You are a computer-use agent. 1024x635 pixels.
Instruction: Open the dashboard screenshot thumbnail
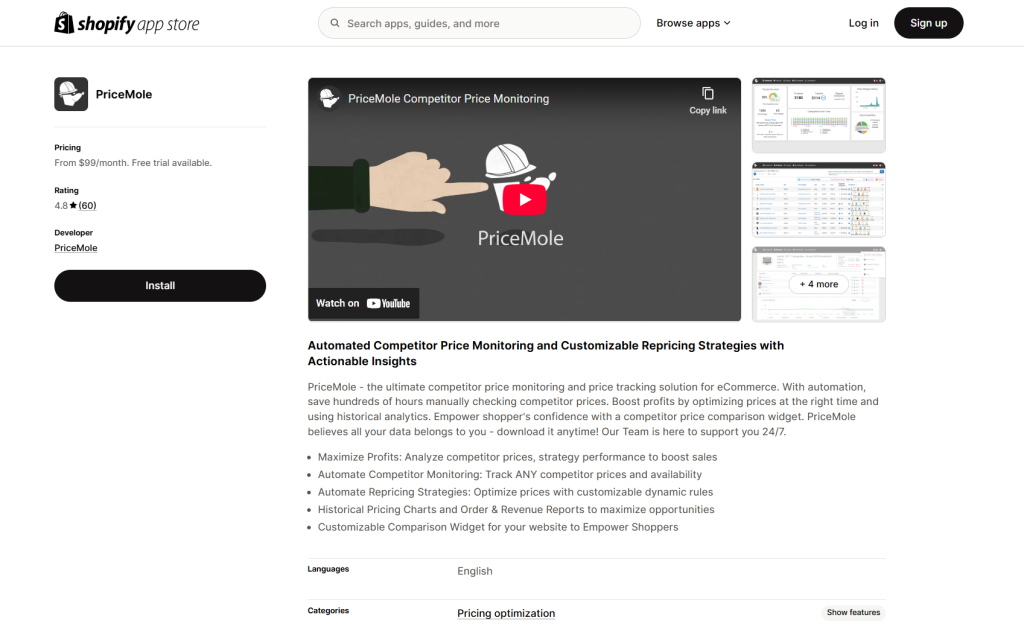(x=818, y=116)
